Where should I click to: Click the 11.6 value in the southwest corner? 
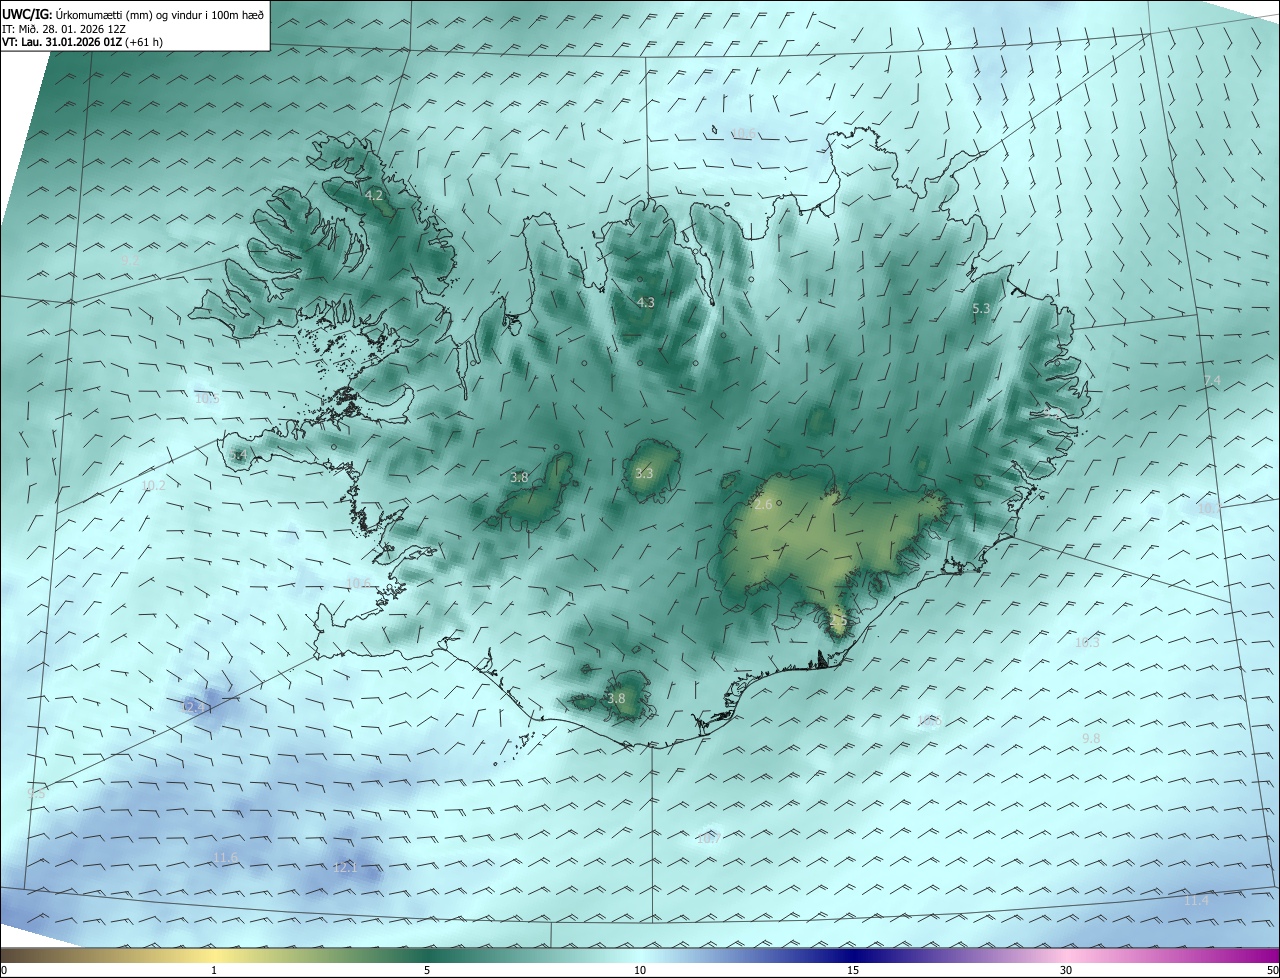[x=226, y=858]
